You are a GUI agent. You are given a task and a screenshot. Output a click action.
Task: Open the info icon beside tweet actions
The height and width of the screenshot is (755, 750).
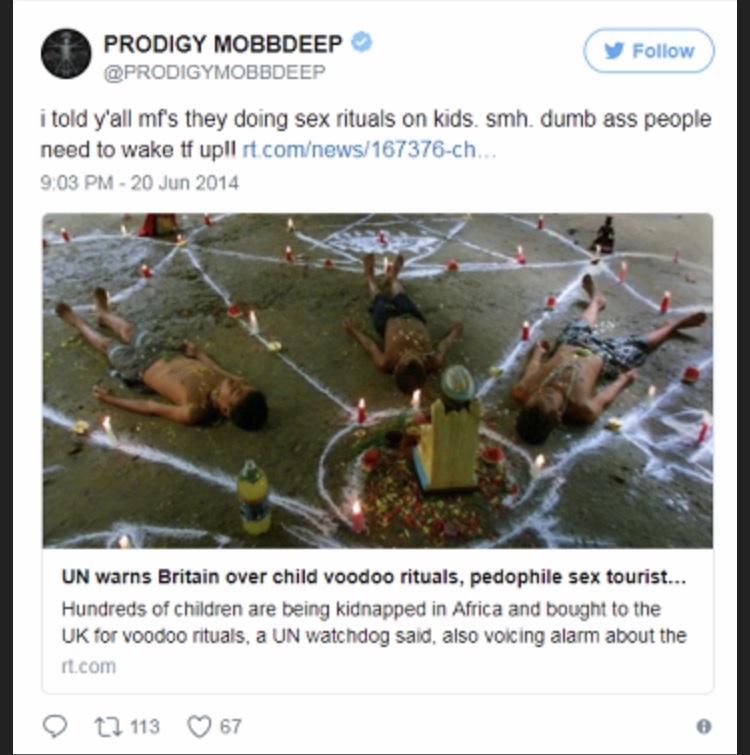click(x=704, y=727)
